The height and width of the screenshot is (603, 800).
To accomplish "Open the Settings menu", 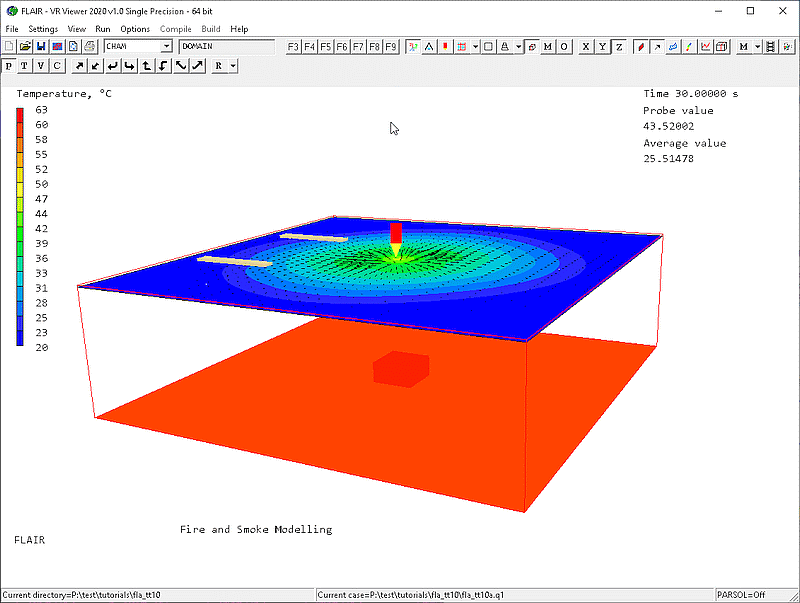I will 43,29.
